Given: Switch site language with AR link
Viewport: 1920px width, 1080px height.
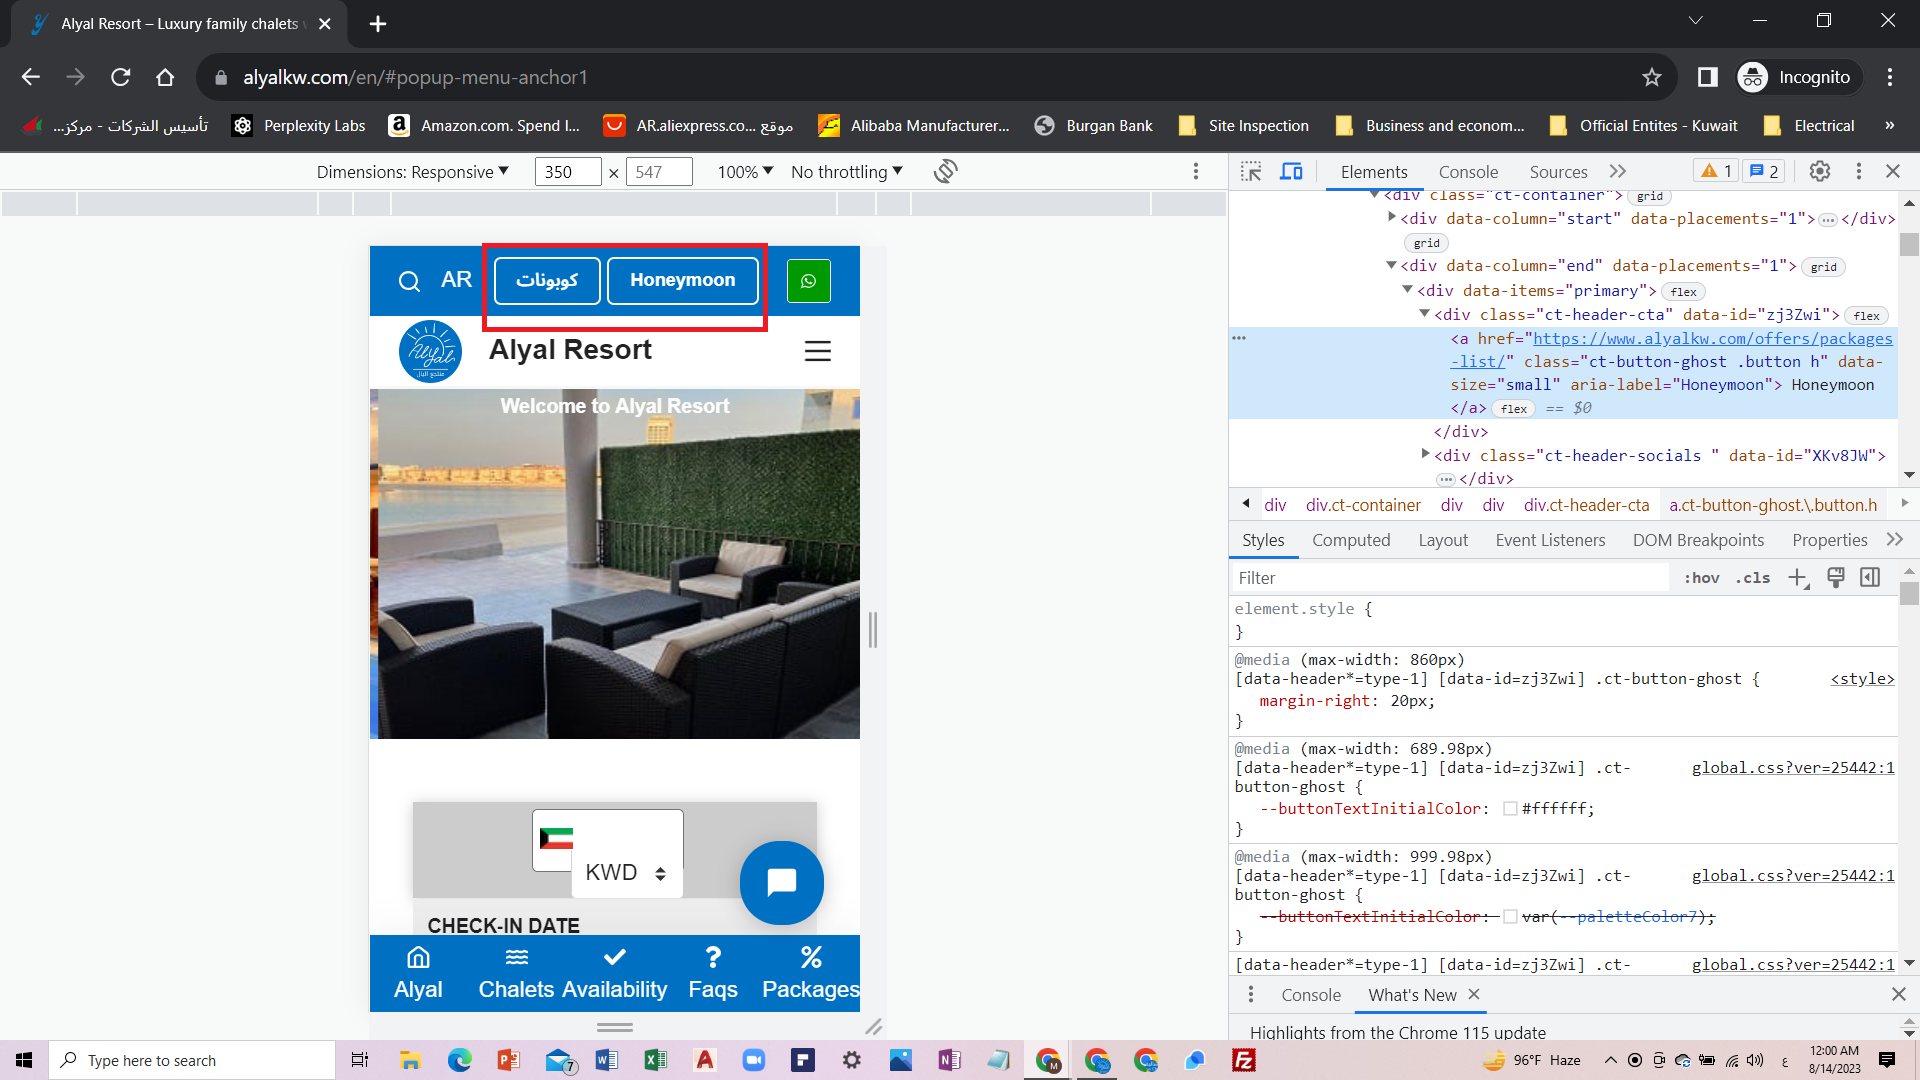Looking at the screenshot, I should tap(456, 280).
